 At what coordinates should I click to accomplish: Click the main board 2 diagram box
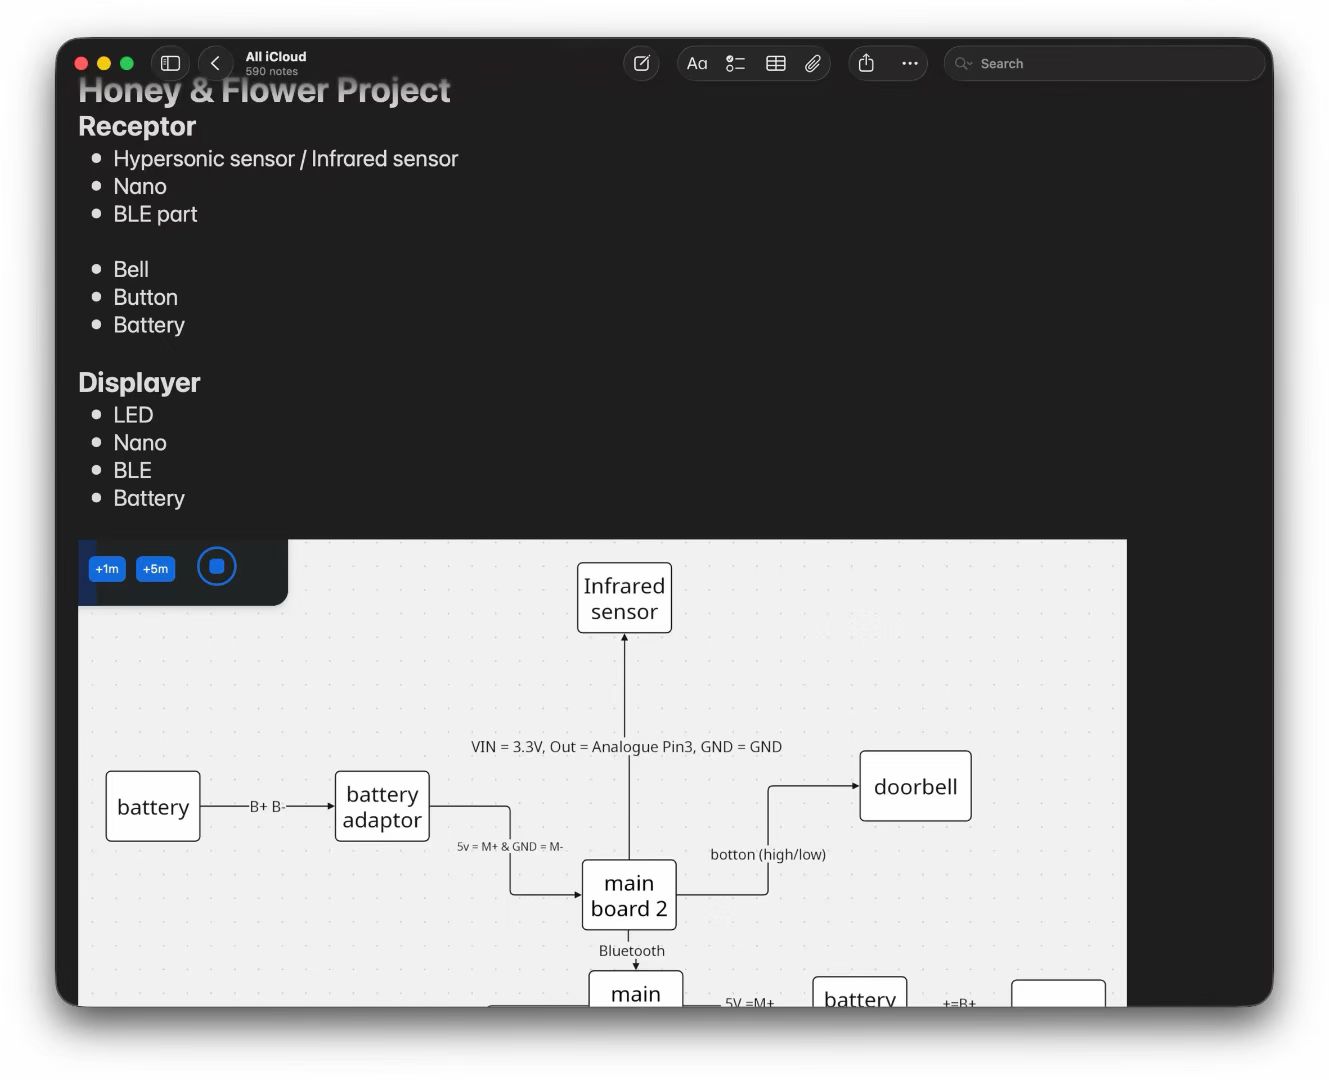(629, 895)
